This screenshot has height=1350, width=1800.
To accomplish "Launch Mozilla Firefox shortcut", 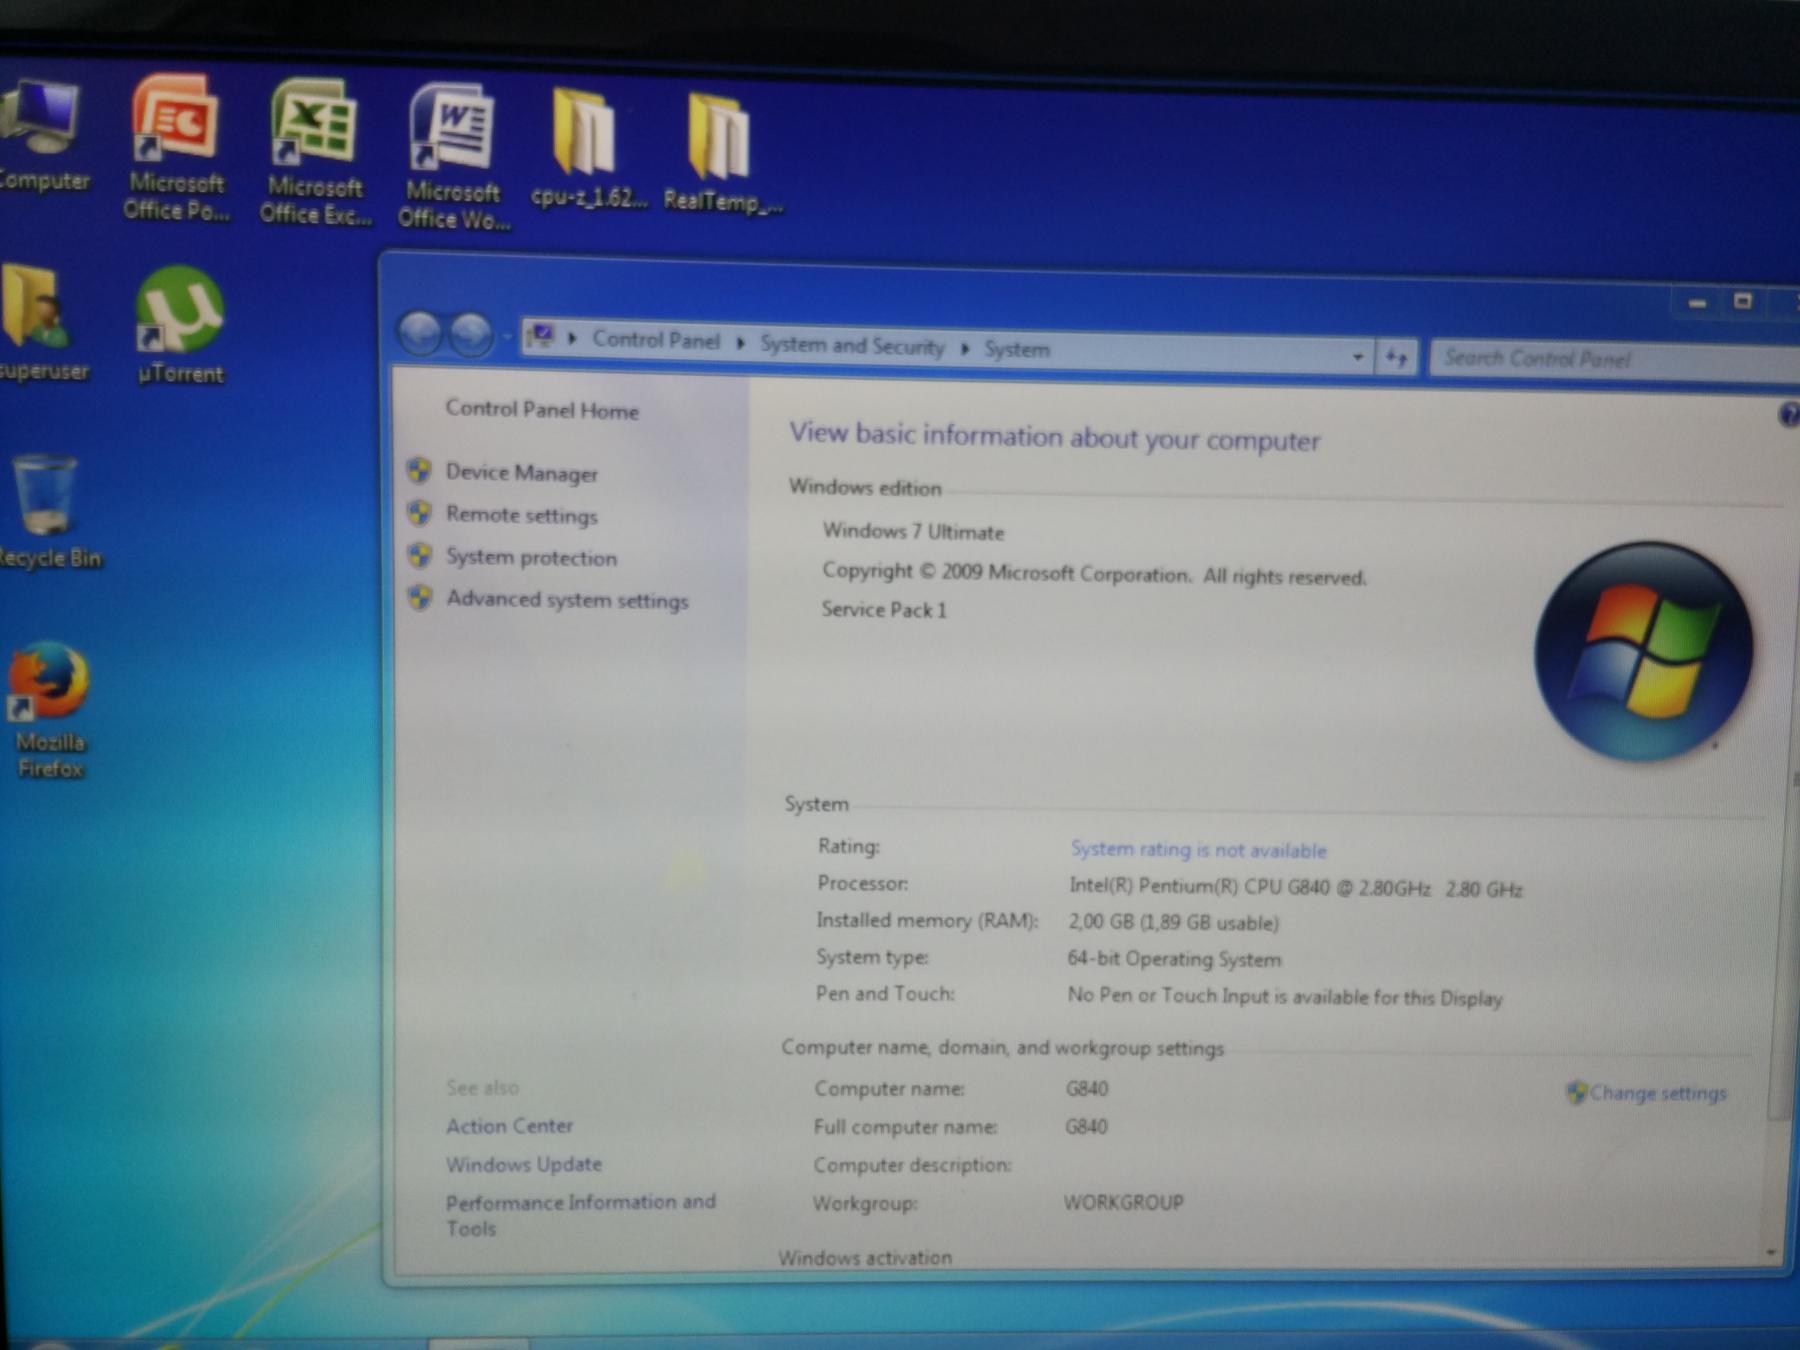I will 48,710.
